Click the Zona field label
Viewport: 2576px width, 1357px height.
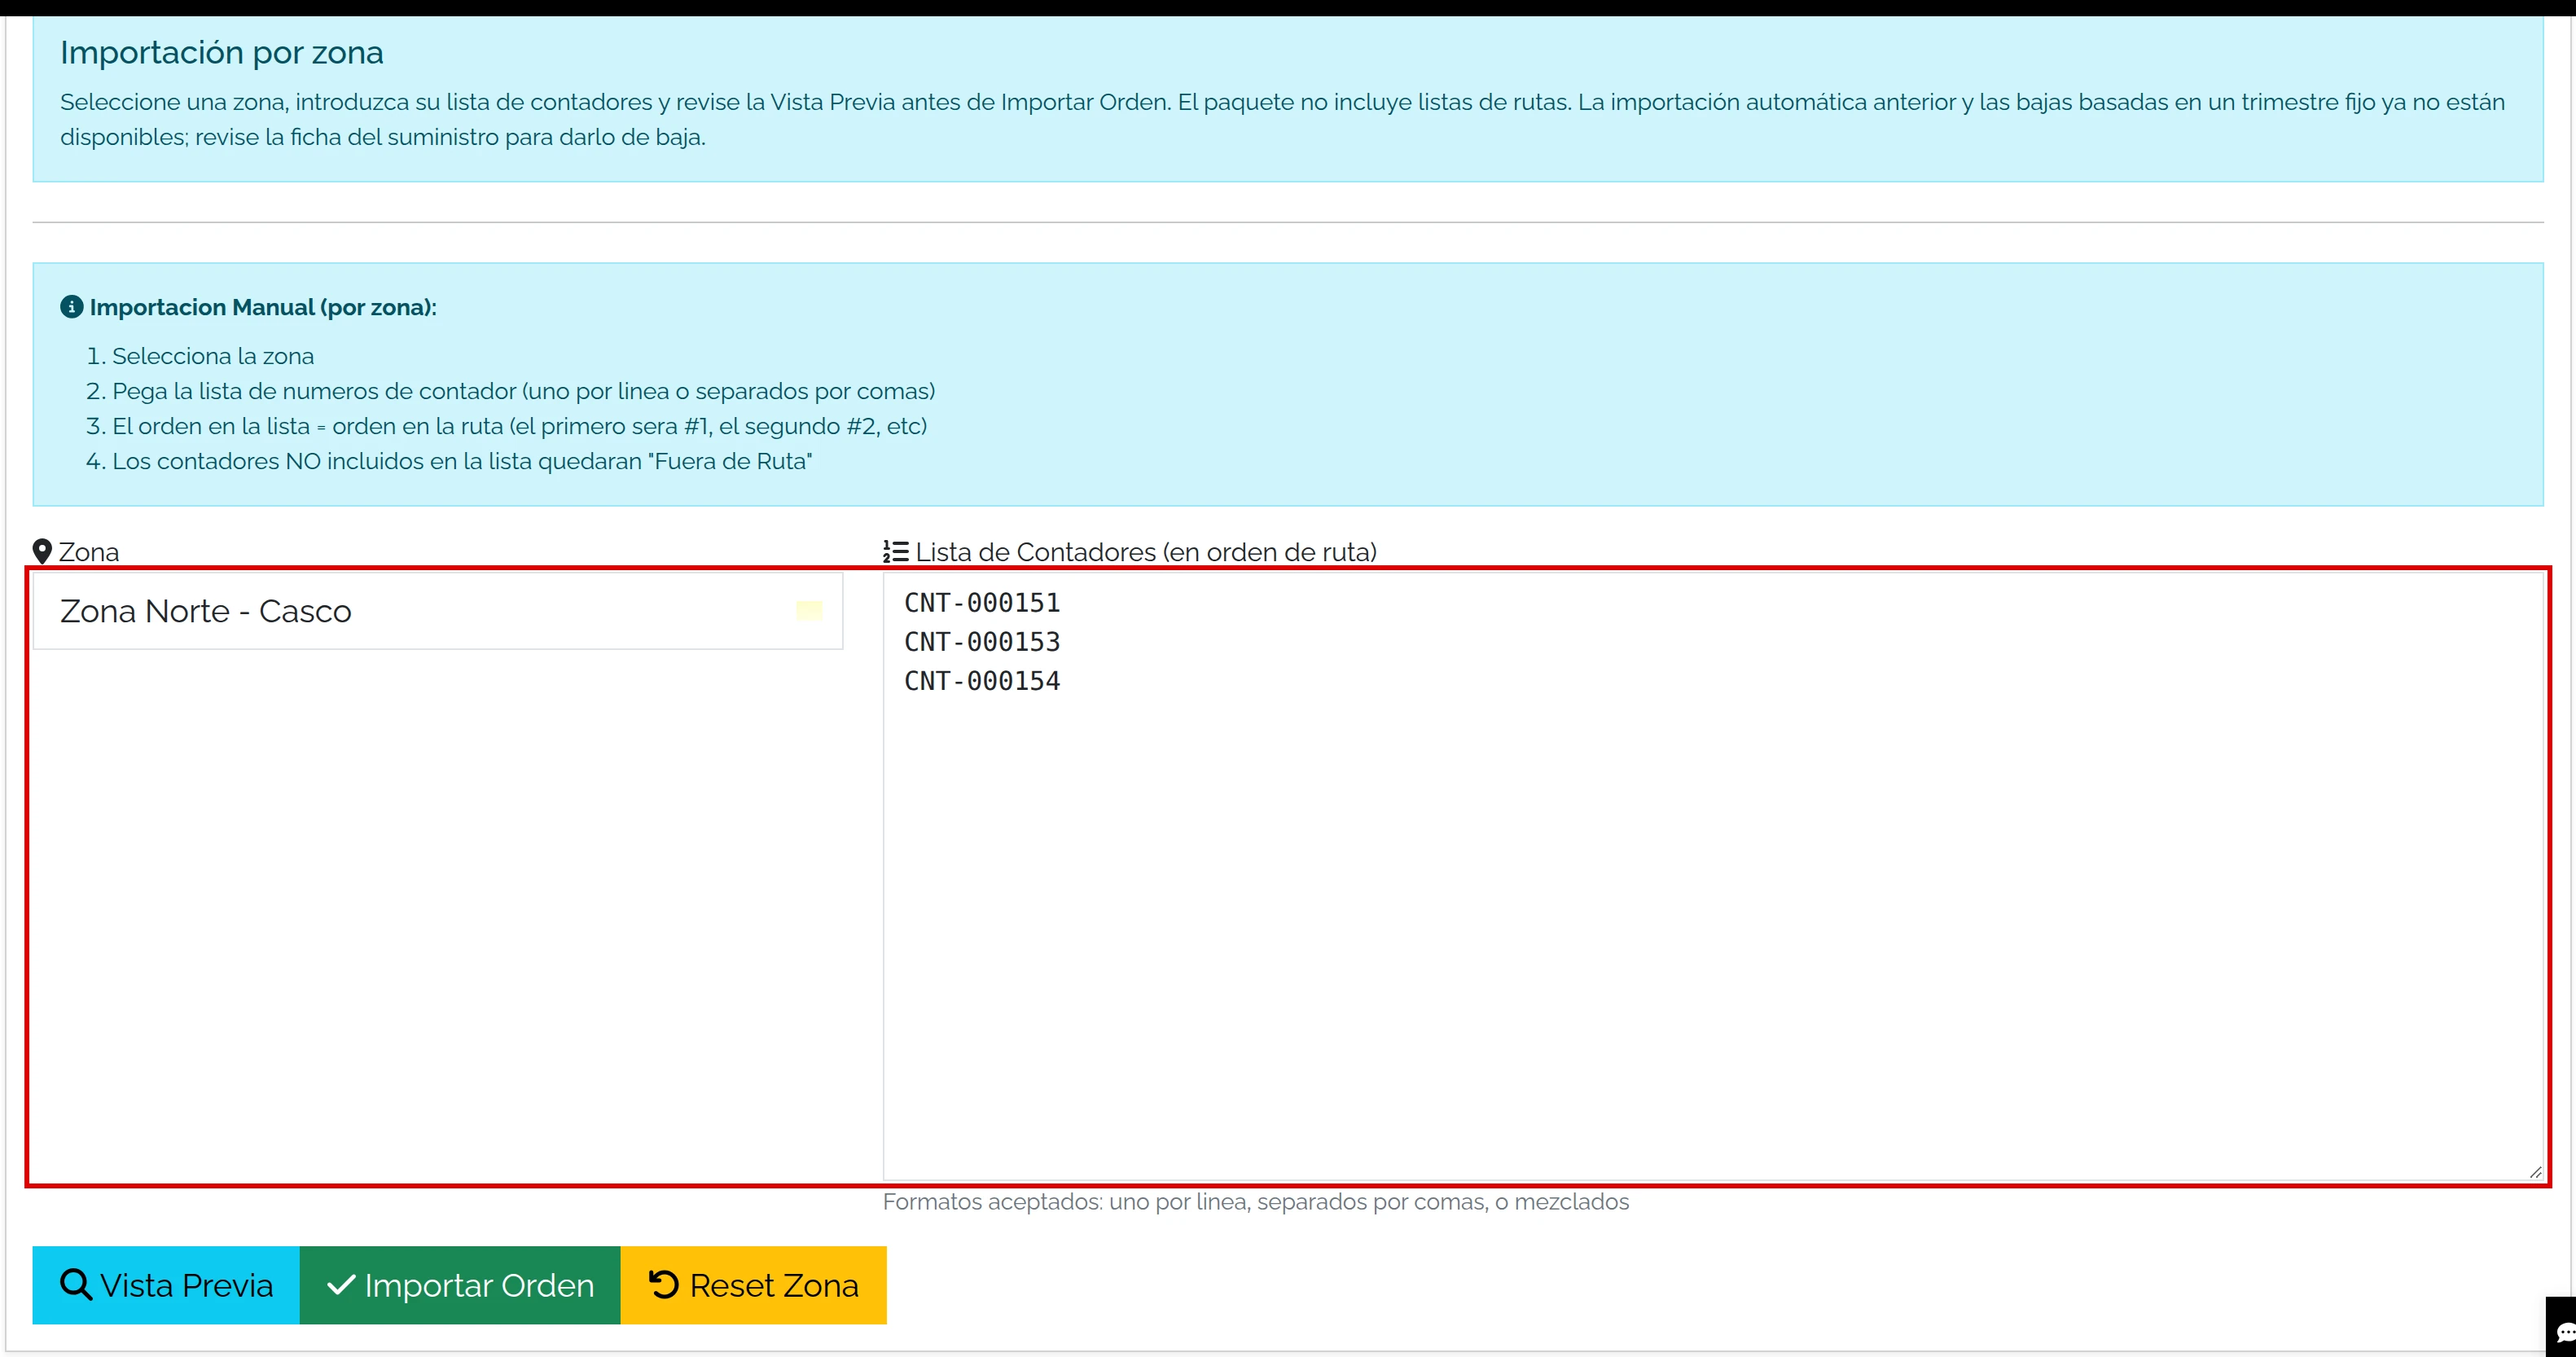89,552
